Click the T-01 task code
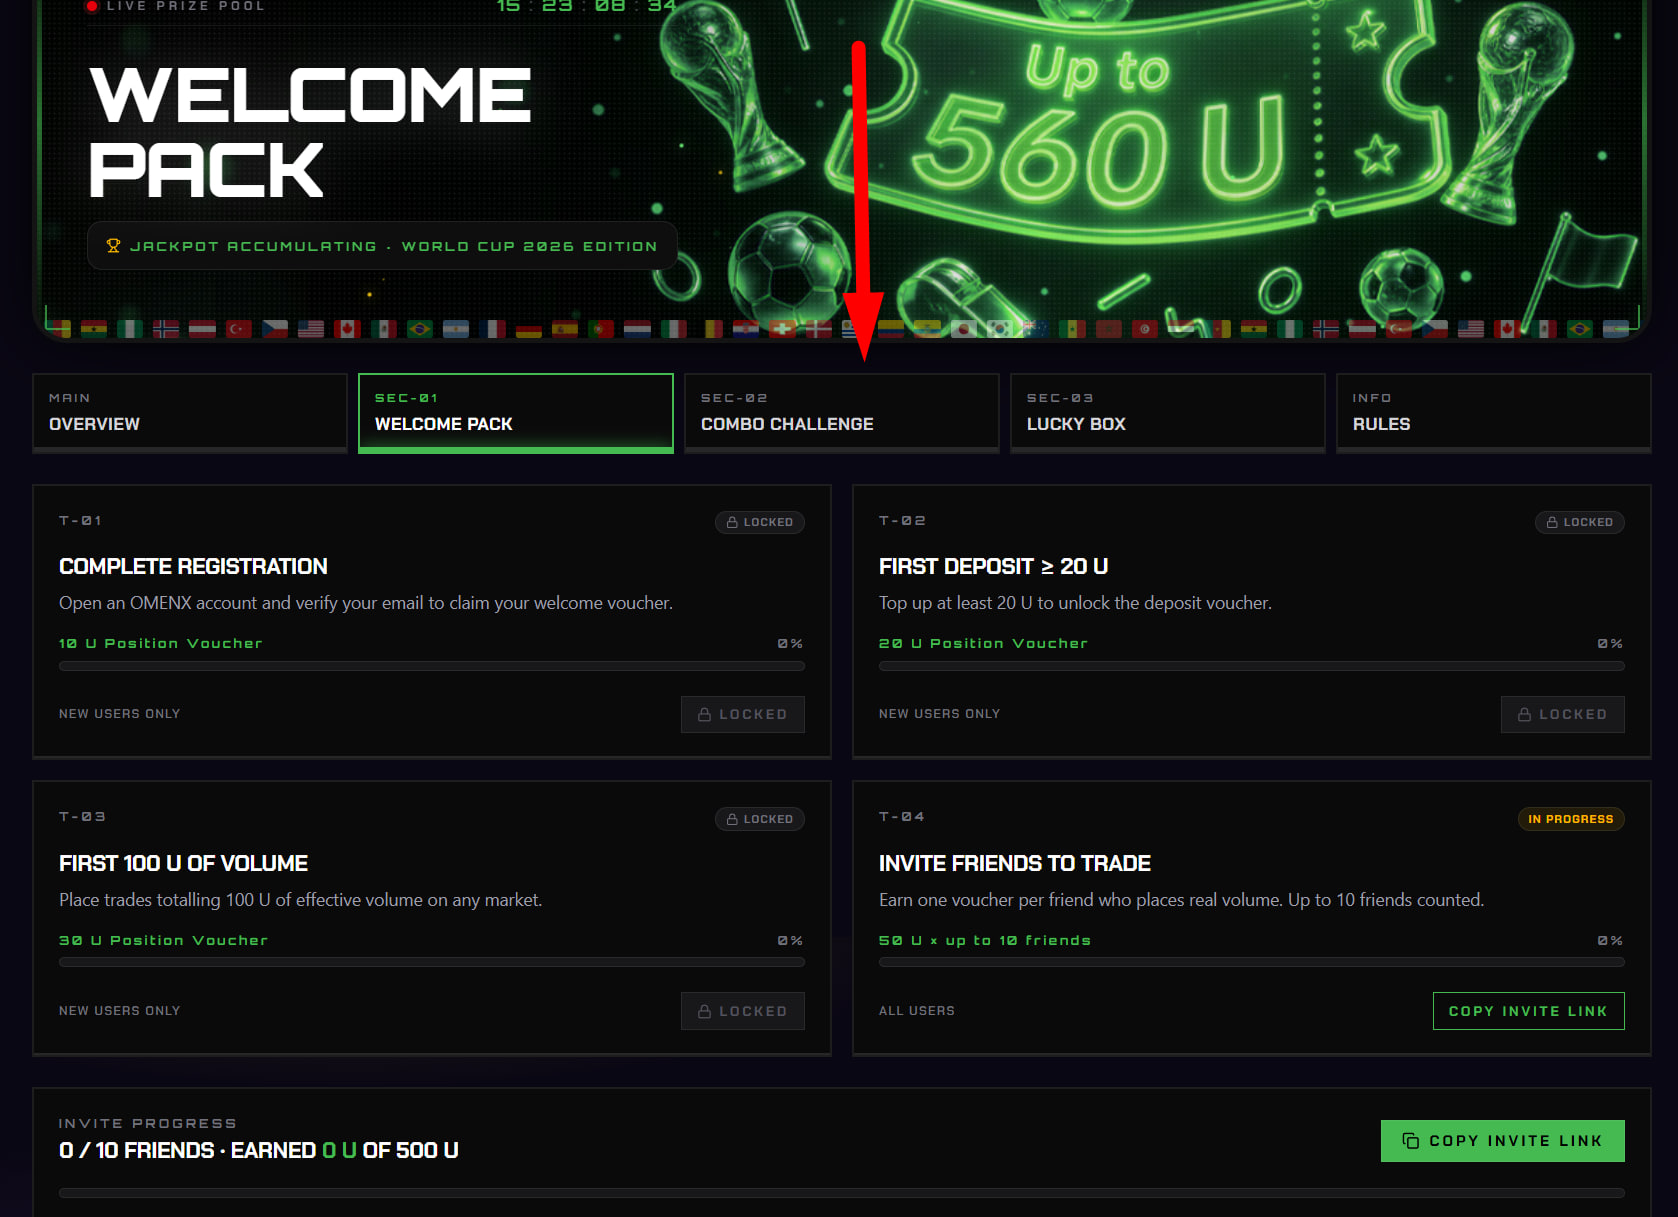Image resolution: width=1678 pixels, height=1217 pixels. click(81, 521)
